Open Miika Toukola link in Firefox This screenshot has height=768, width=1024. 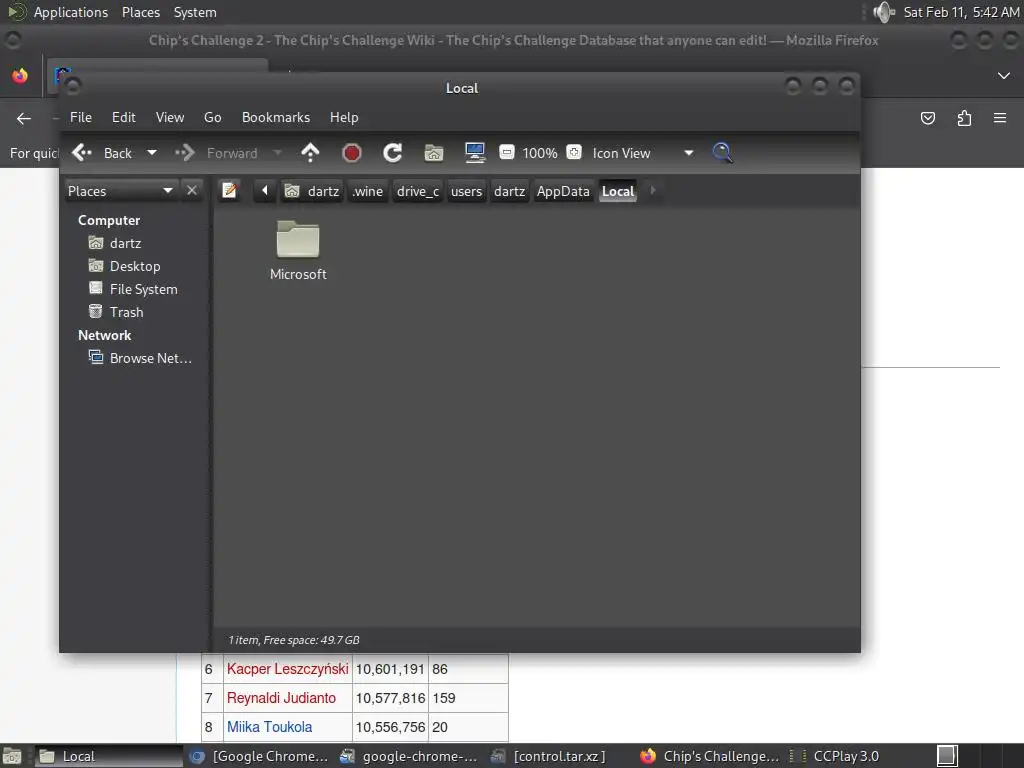click(269, 727)
